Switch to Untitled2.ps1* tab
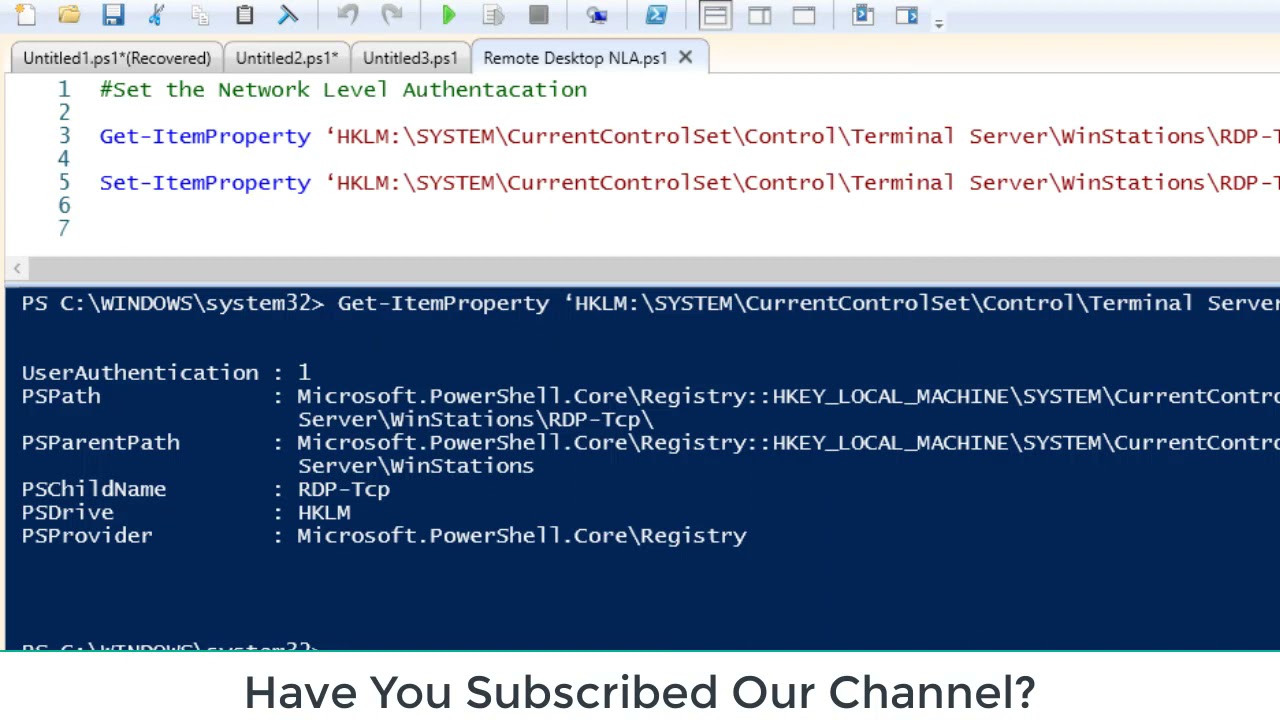Viewport: 1280px width, 720px height. coord(287,58)
